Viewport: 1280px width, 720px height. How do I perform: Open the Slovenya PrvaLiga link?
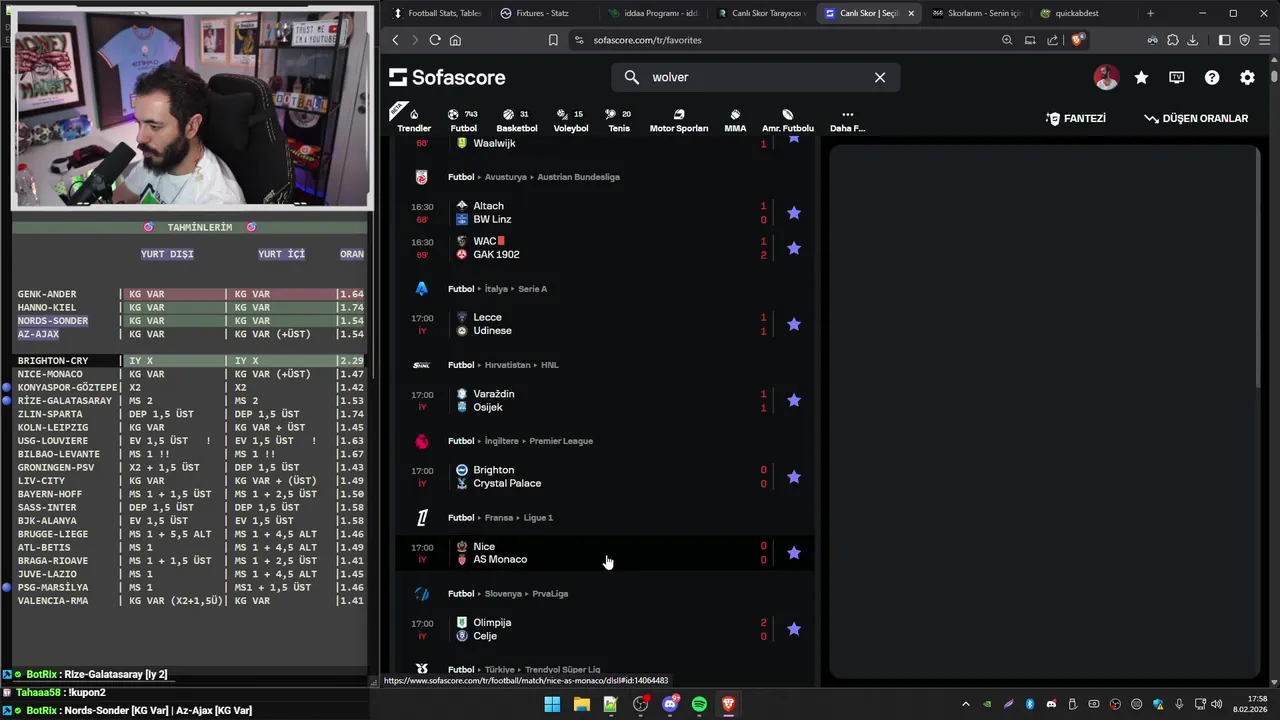pyautogui.click(x=550, y=594)
